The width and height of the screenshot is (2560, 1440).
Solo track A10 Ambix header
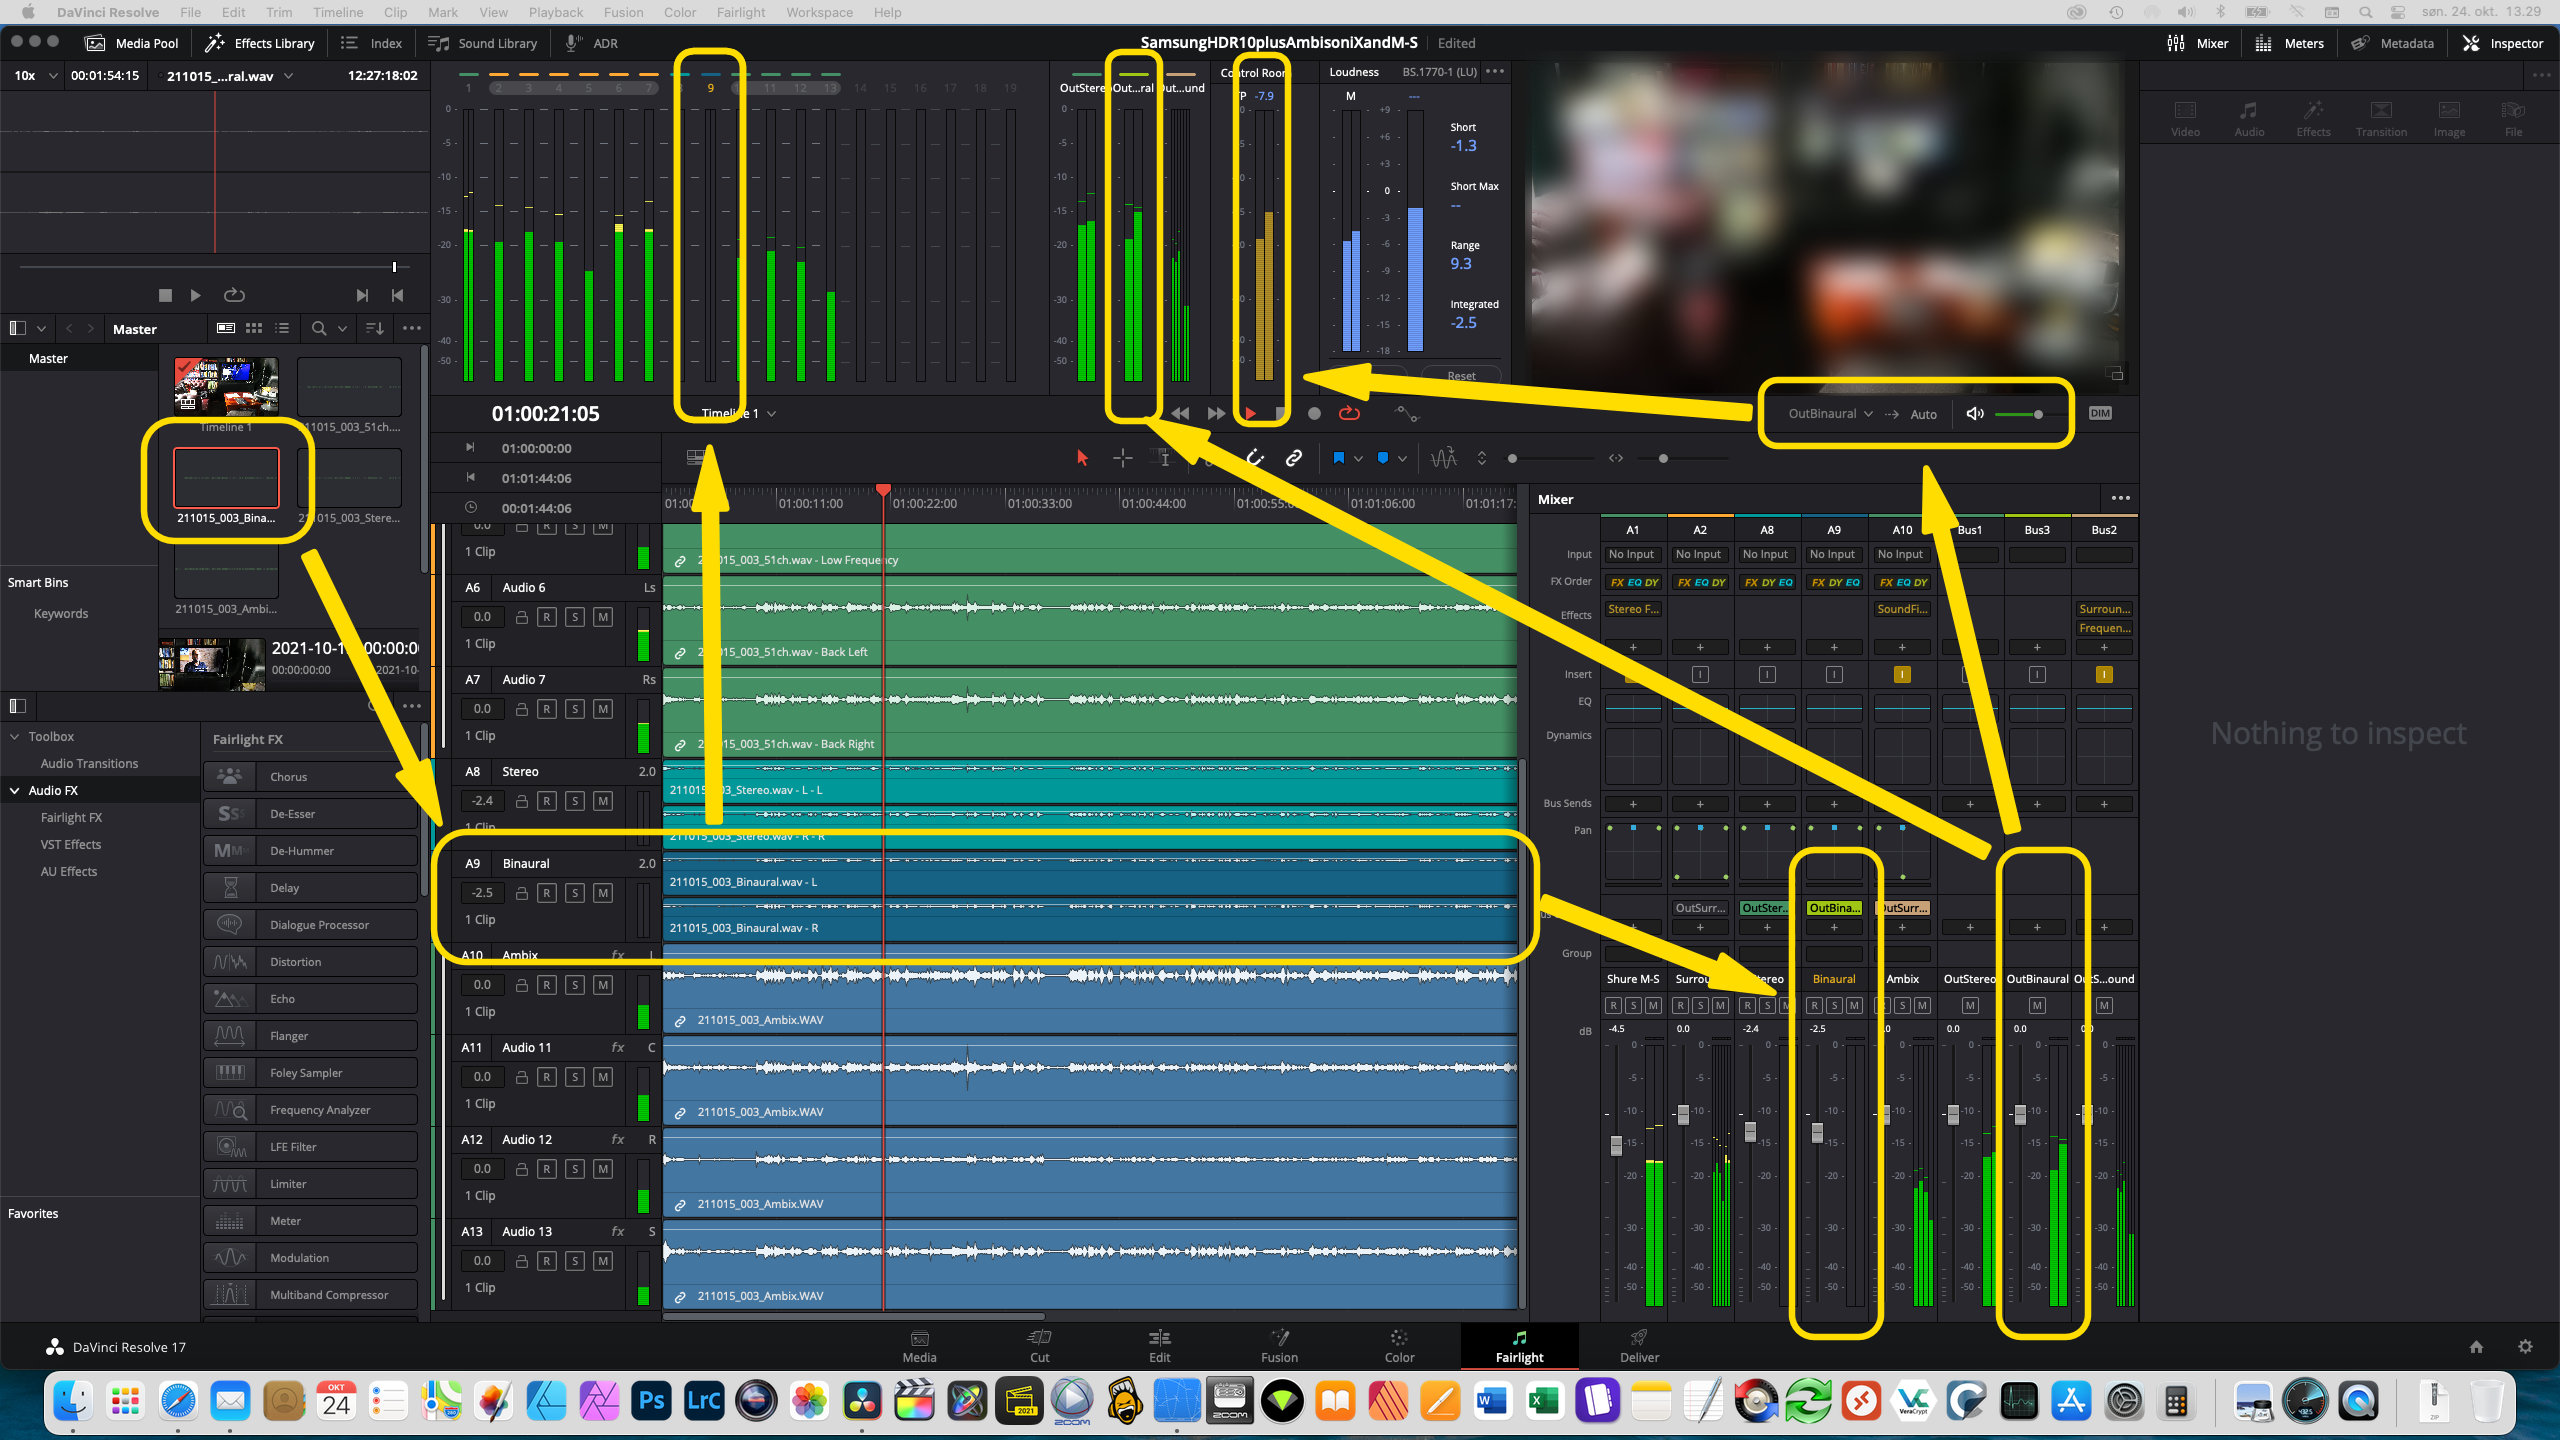[575, 985]
